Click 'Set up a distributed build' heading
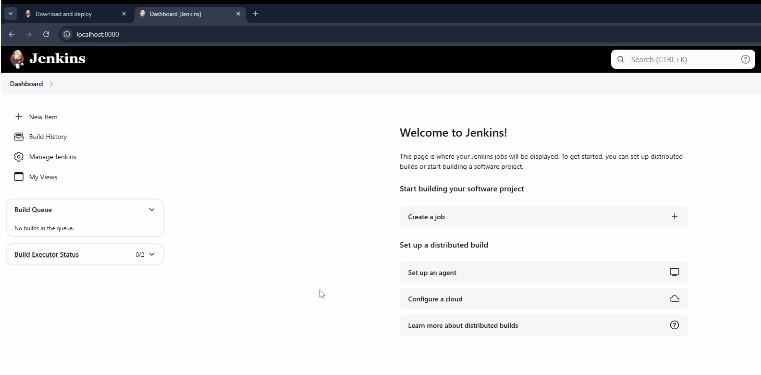The height and width of the screenshot is (375, 761). coord(444,245)
